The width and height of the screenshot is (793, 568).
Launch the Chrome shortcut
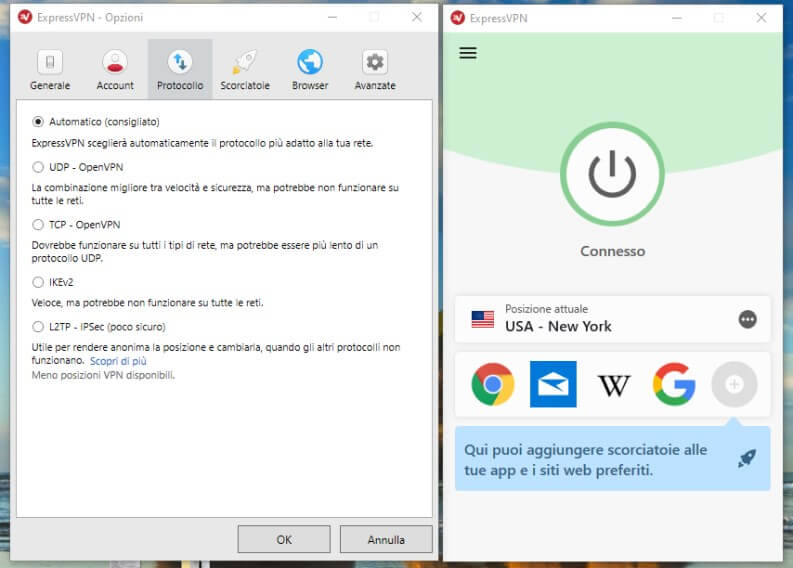(x=493, y=384)
